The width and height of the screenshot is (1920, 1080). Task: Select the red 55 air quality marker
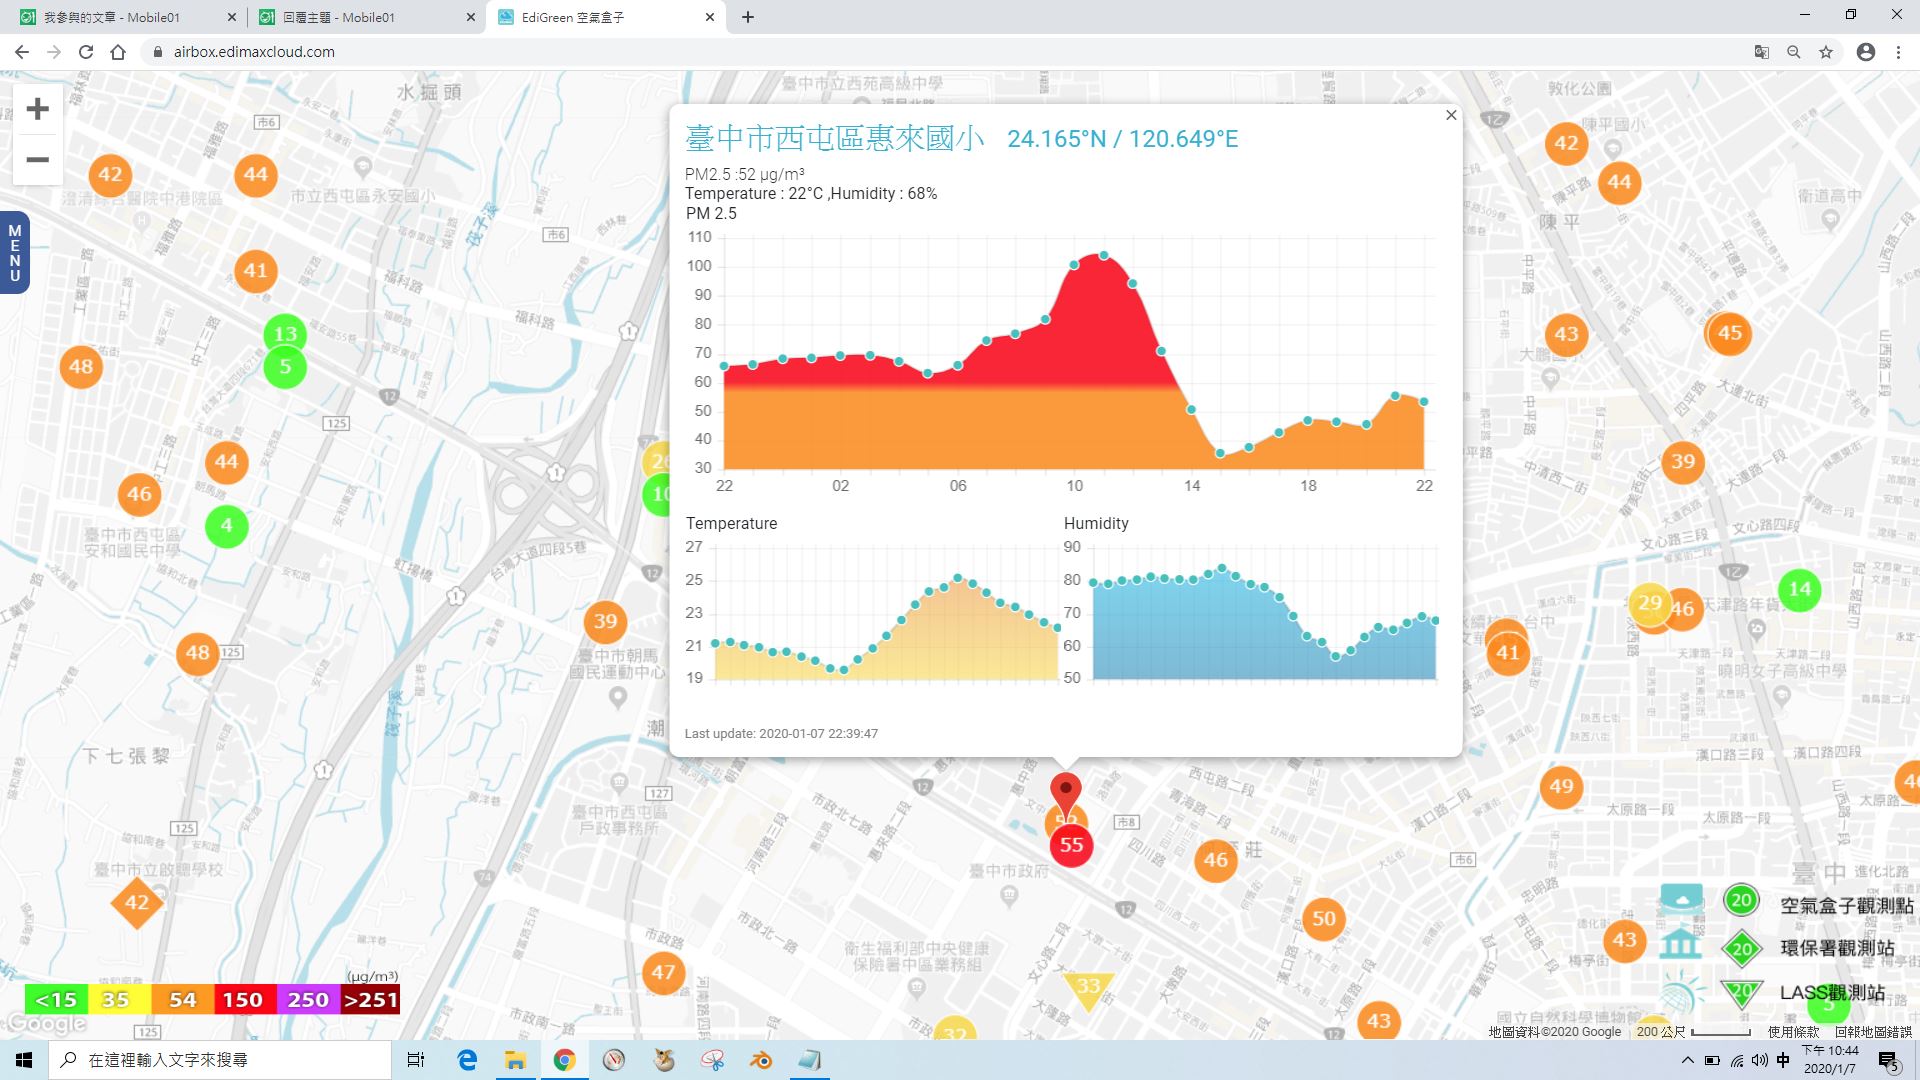click(x=1071, y=845)
